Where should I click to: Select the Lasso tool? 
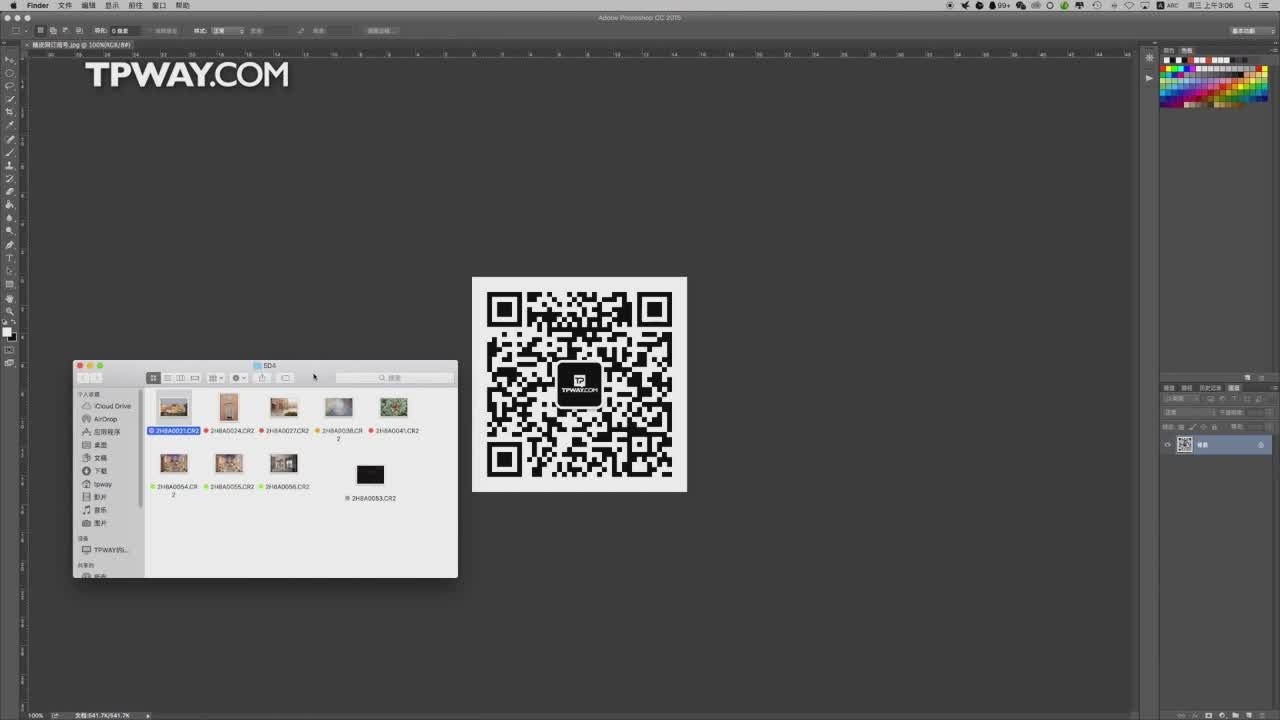(10, 86)
